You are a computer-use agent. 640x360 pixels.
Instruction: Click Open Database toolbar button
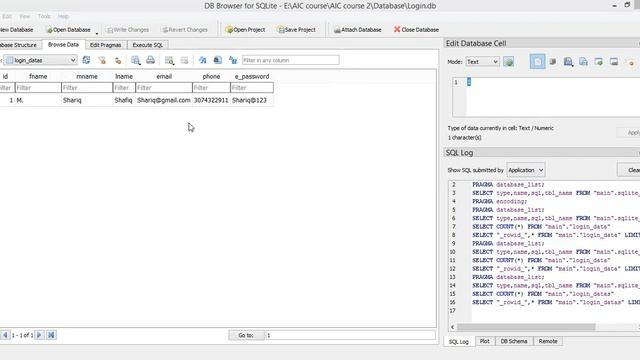(x=69, y=30)
